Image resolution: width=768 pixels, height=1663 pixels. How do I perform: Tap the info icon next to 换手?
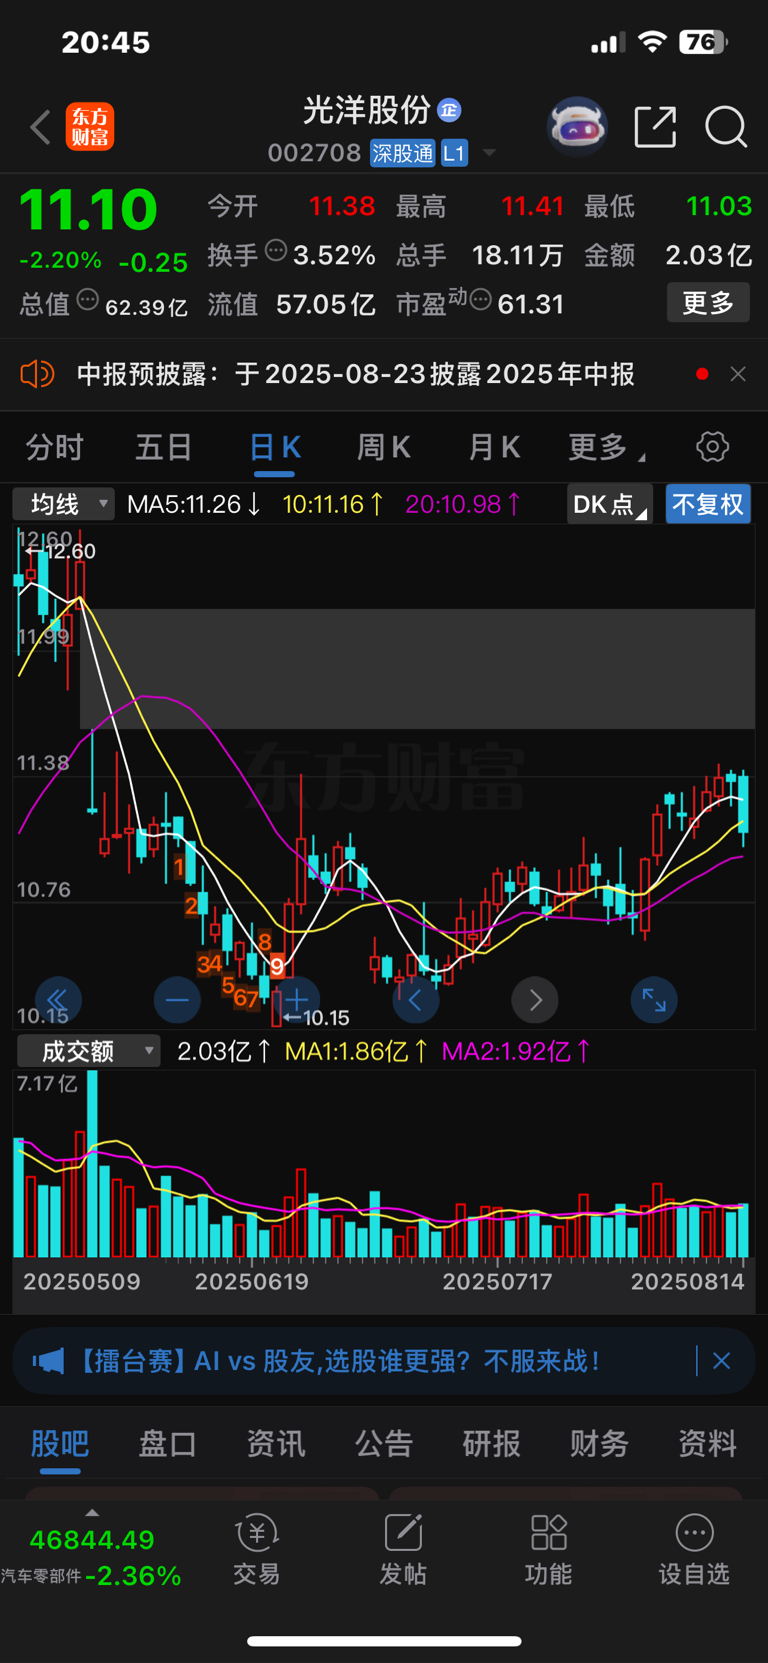pos(276,251)
